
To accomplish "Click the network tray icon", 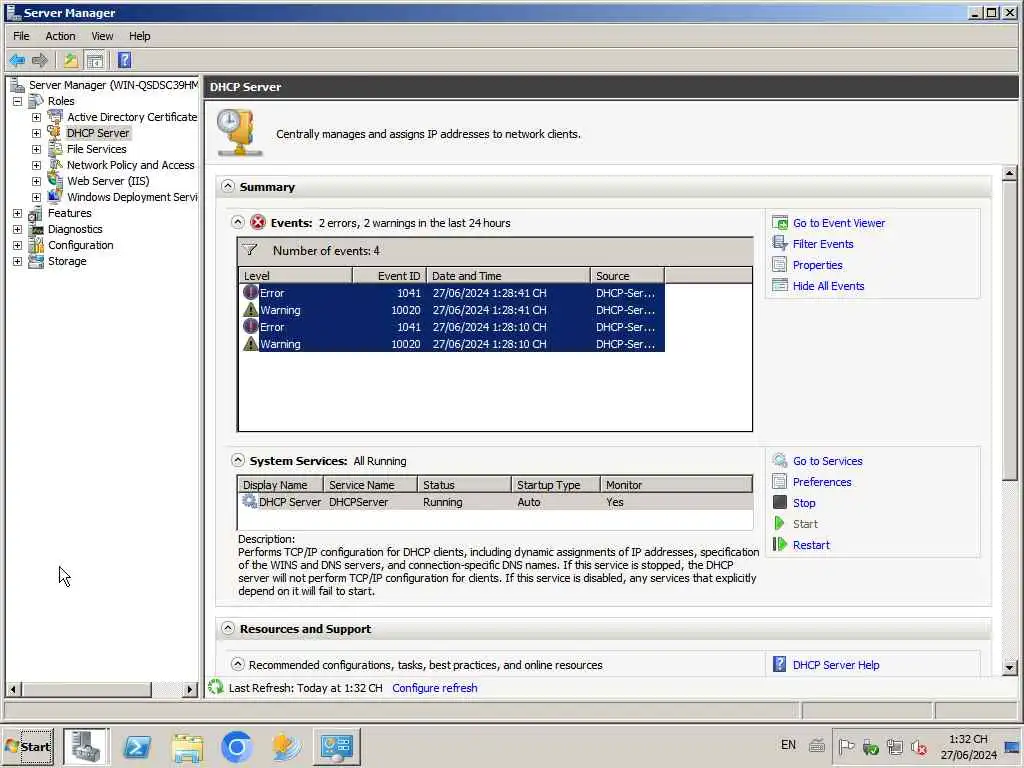I will click(895, 746).
